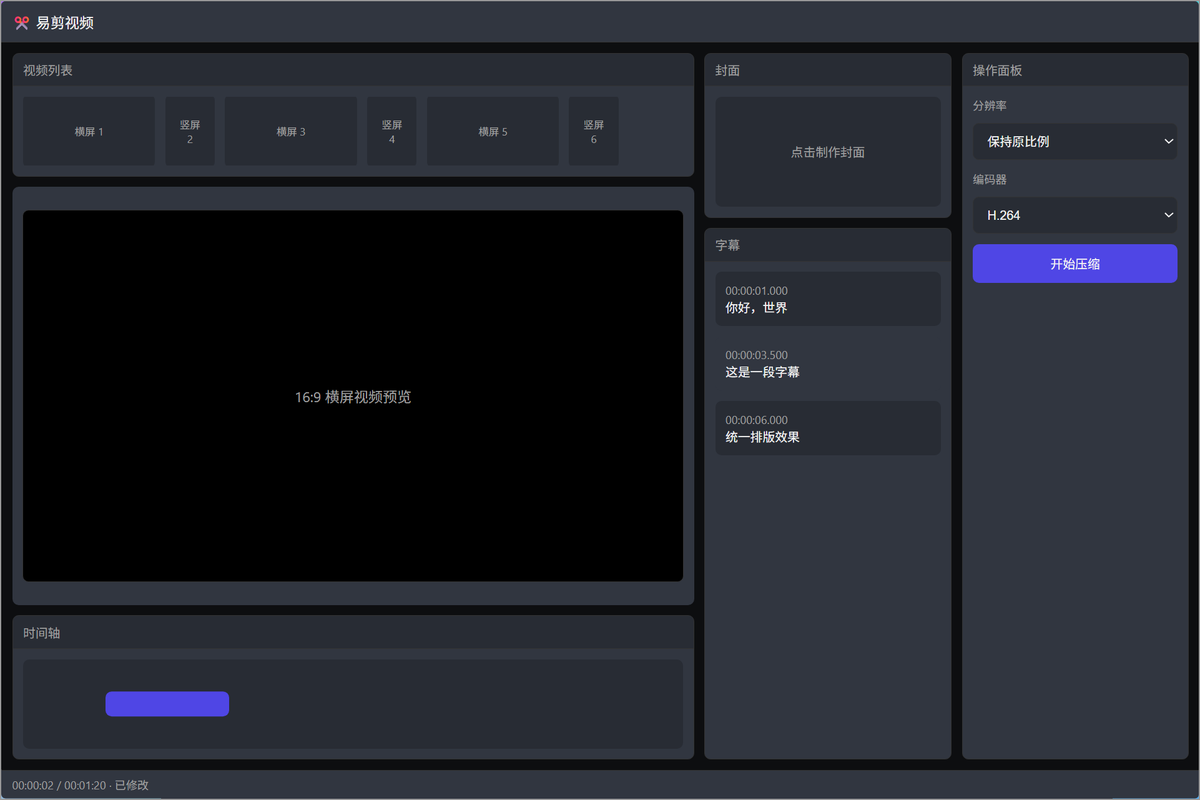1200x800 pixels.
Task: Click the 16:9 横屏视频预览 player area
Action: click(x=353, y=396)
